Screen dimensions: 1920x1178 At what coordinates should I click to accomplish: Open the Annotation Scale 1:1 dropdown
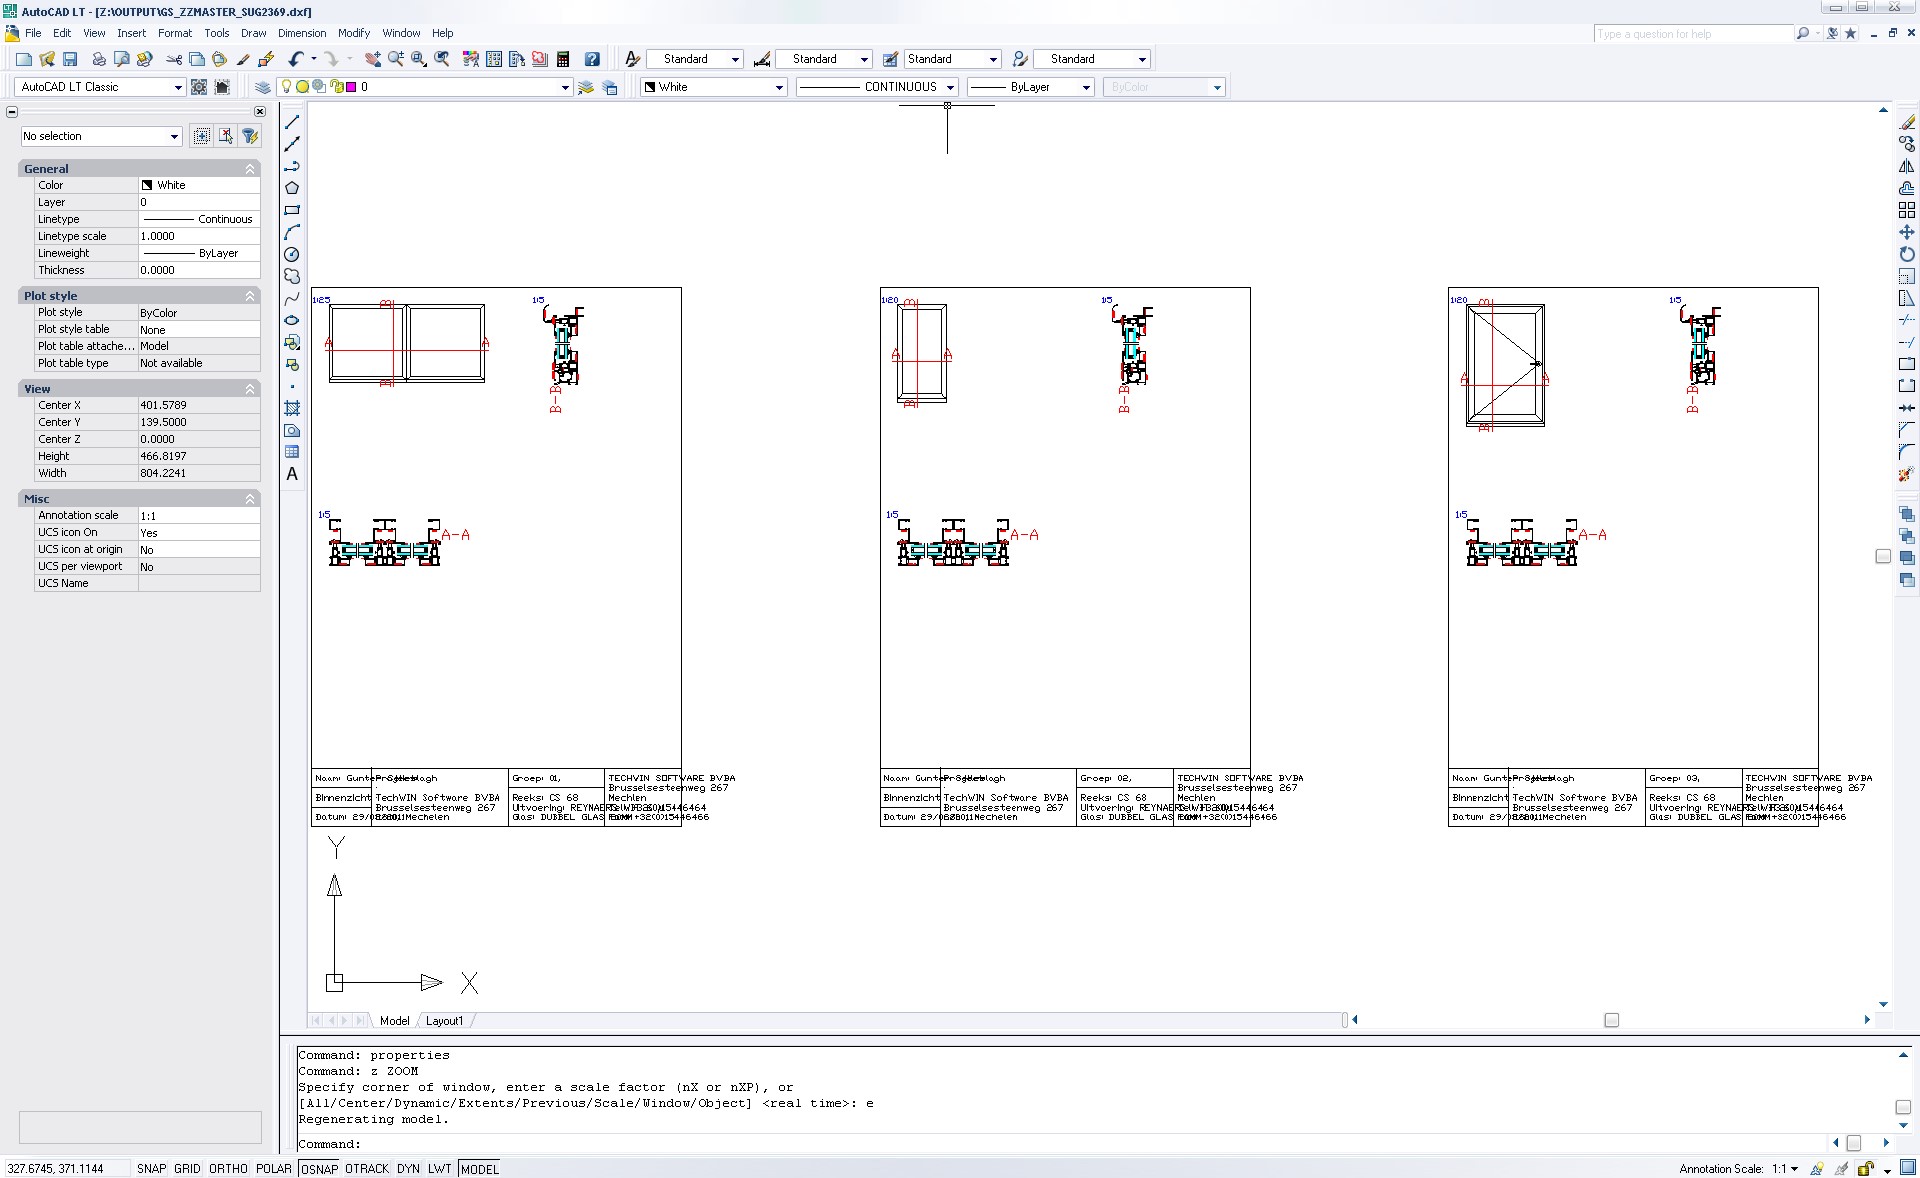[1786, 1168]
